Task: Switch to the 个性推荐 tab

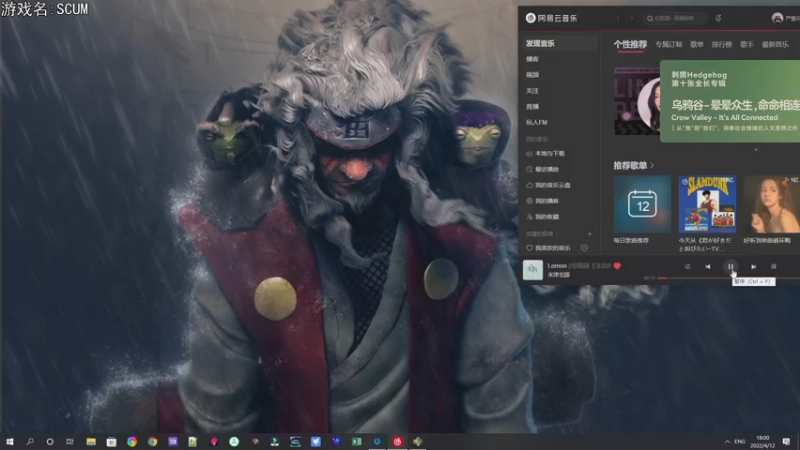Action: [x=630, y=44]
